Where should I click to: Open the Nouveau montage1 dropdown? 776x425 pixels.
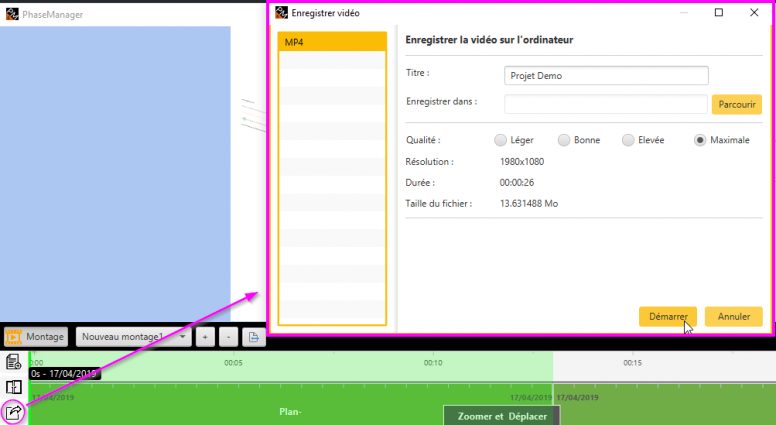[135, 338]
